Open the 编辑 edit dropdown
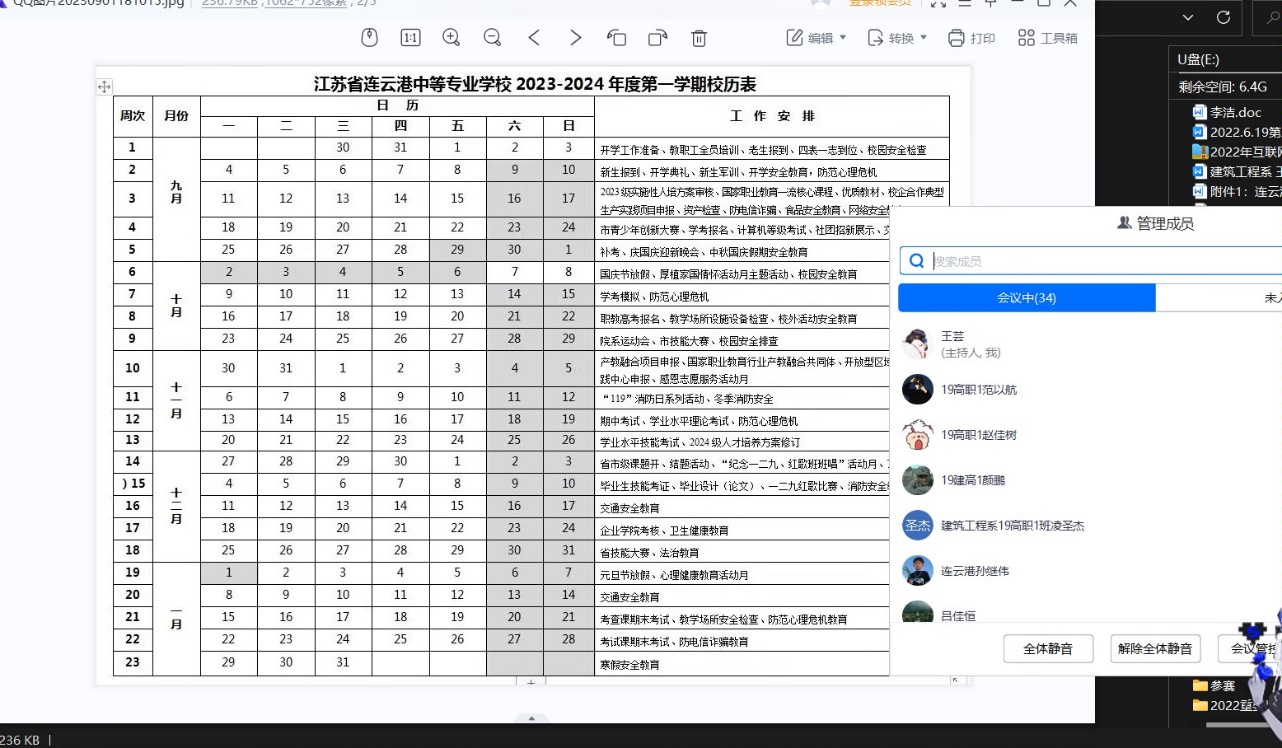The width and height of the screenshot is (1282, 748). (817, 38)
